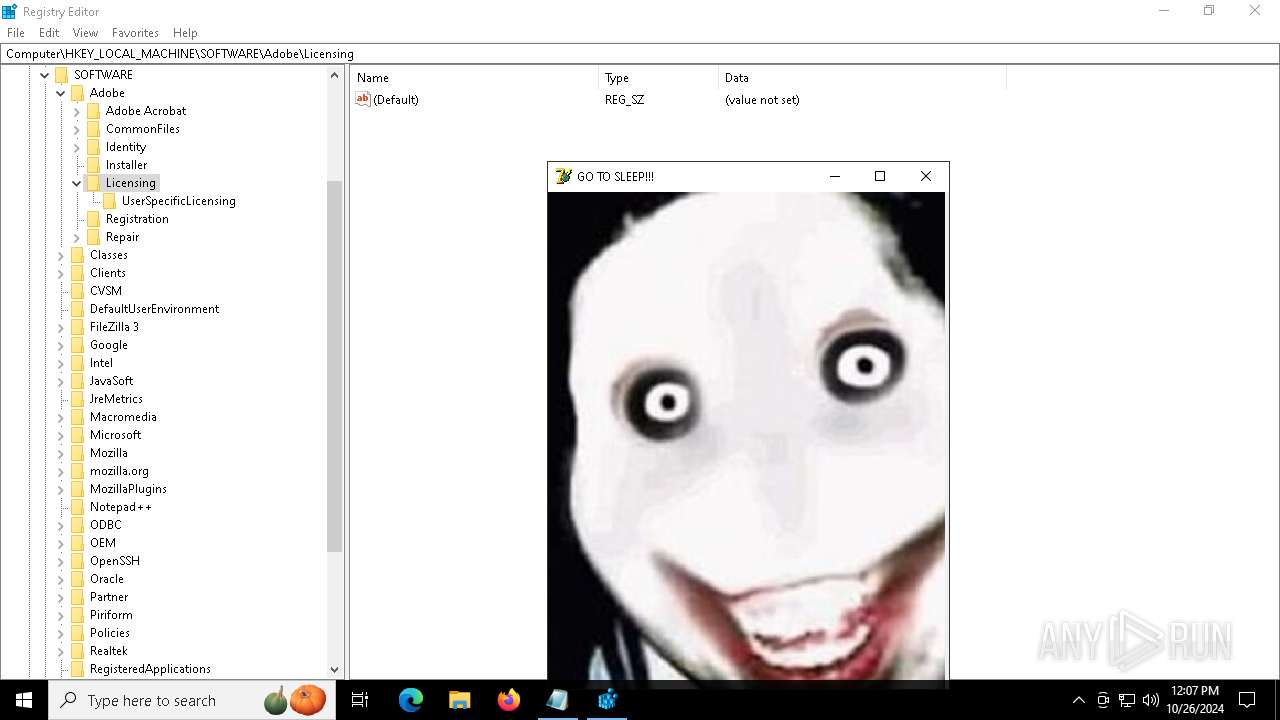1280x720 pixels.
Task: Click the Type column header
Action: point(659,78)
